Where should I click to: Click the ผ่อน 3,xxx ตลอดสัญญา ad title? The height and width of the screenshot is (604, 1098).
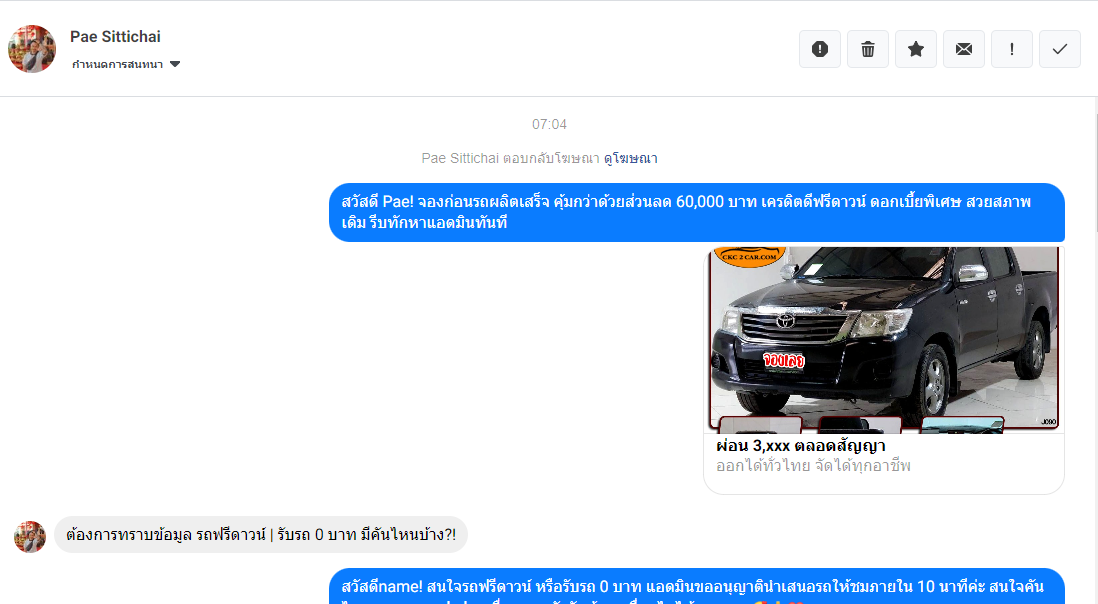(800, 446)
